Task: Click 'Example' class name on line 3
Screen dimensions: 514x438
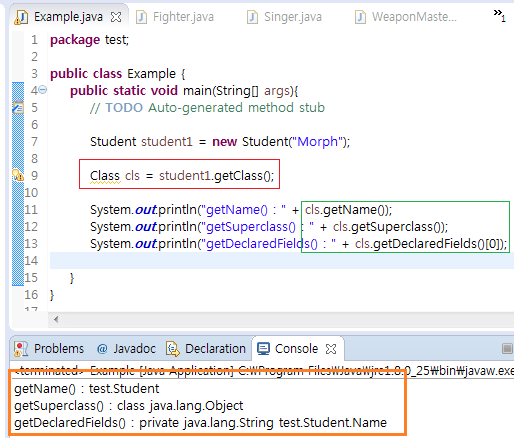Action: pos(151,73)
